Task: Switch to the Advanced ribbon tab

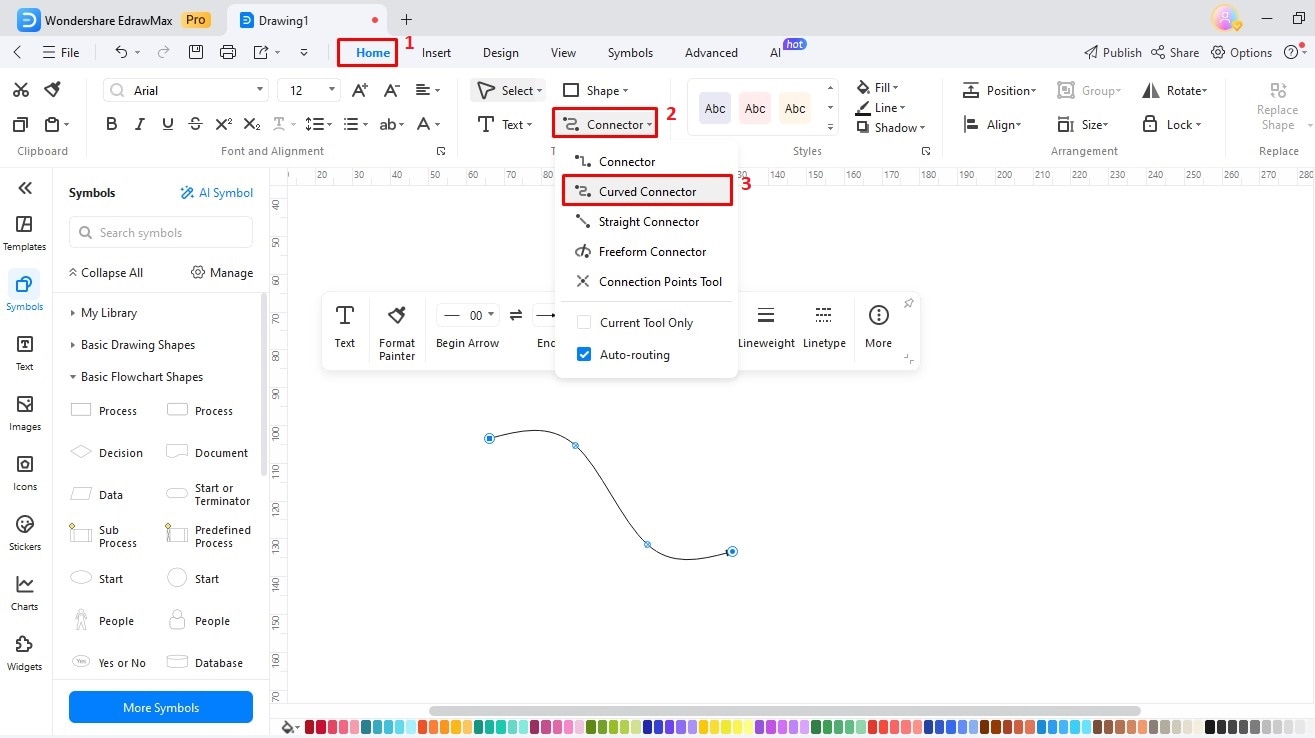Action: pos(711,53)
